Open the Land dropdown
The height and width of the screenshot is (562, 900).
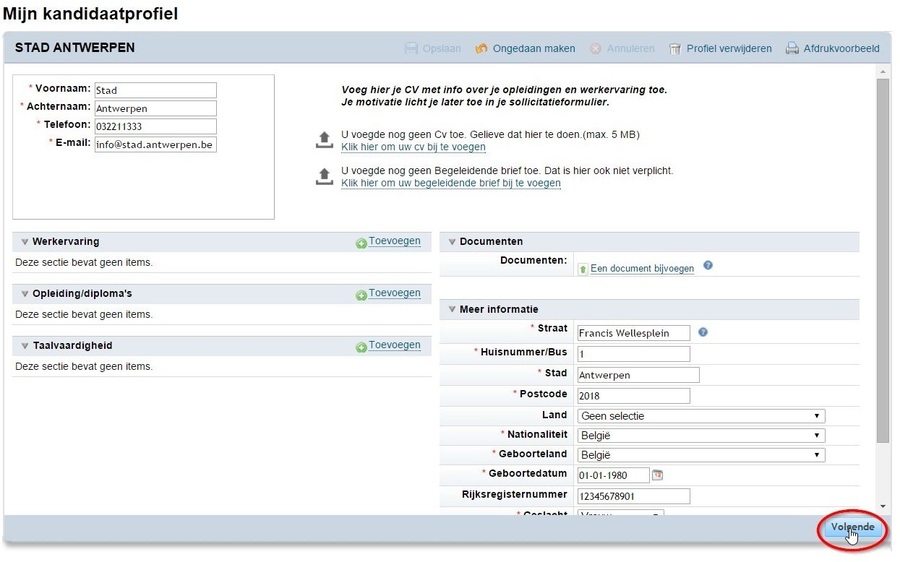coord(700,416)
